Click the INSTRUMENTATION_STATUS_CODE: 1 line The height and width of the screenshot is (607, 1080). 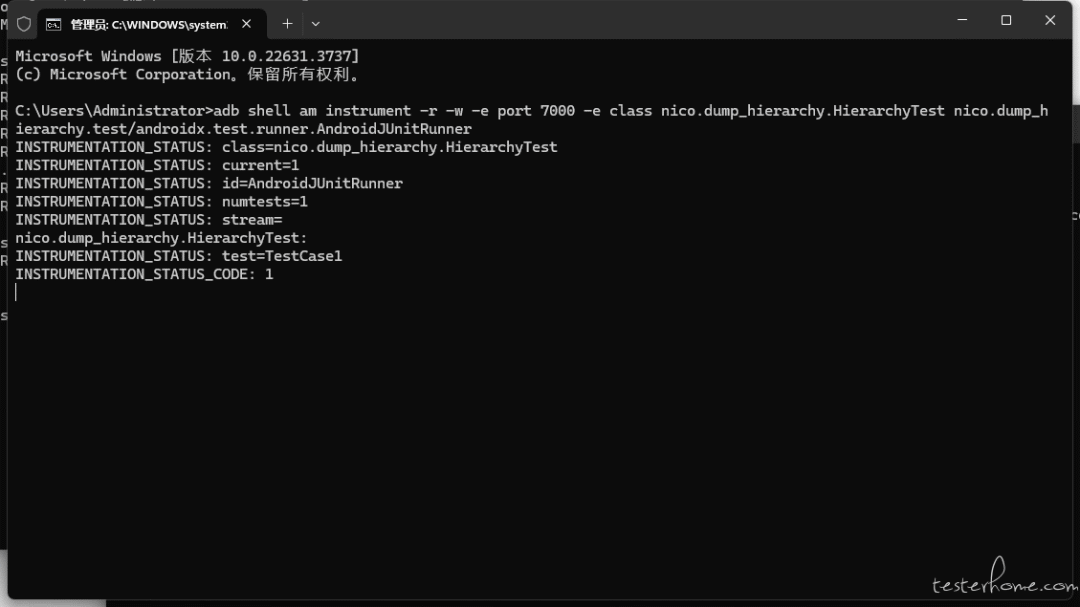tap(144, 274)
